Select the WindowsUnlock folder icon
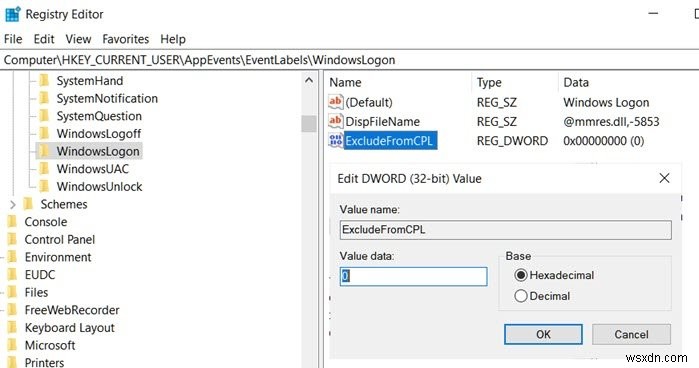This screenshot has width=699, height=368. pyautogui.click(x=44, y=186)
